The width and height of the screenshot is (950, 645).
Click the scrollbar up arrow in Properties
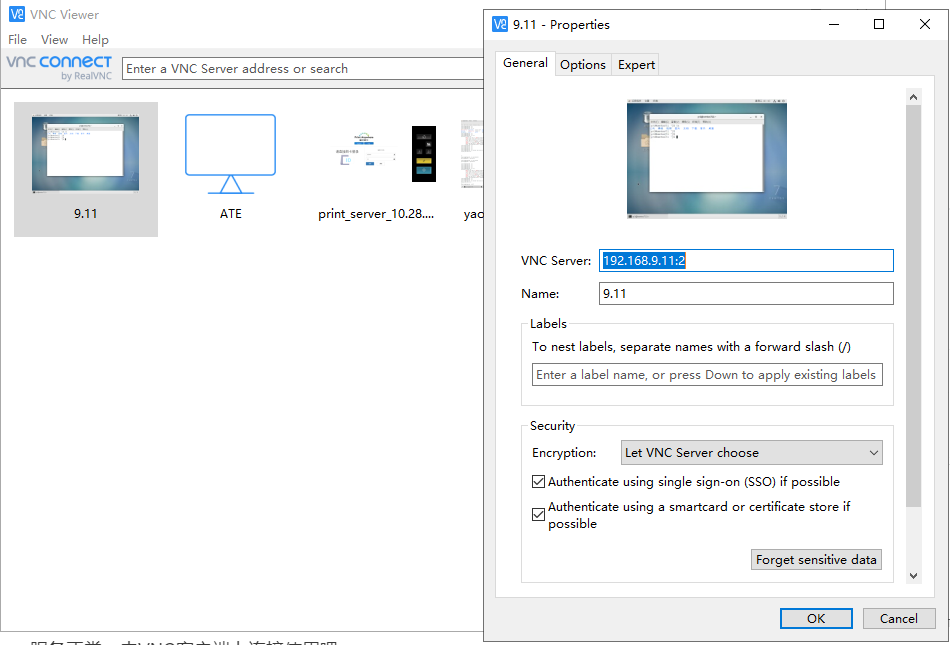914,97
